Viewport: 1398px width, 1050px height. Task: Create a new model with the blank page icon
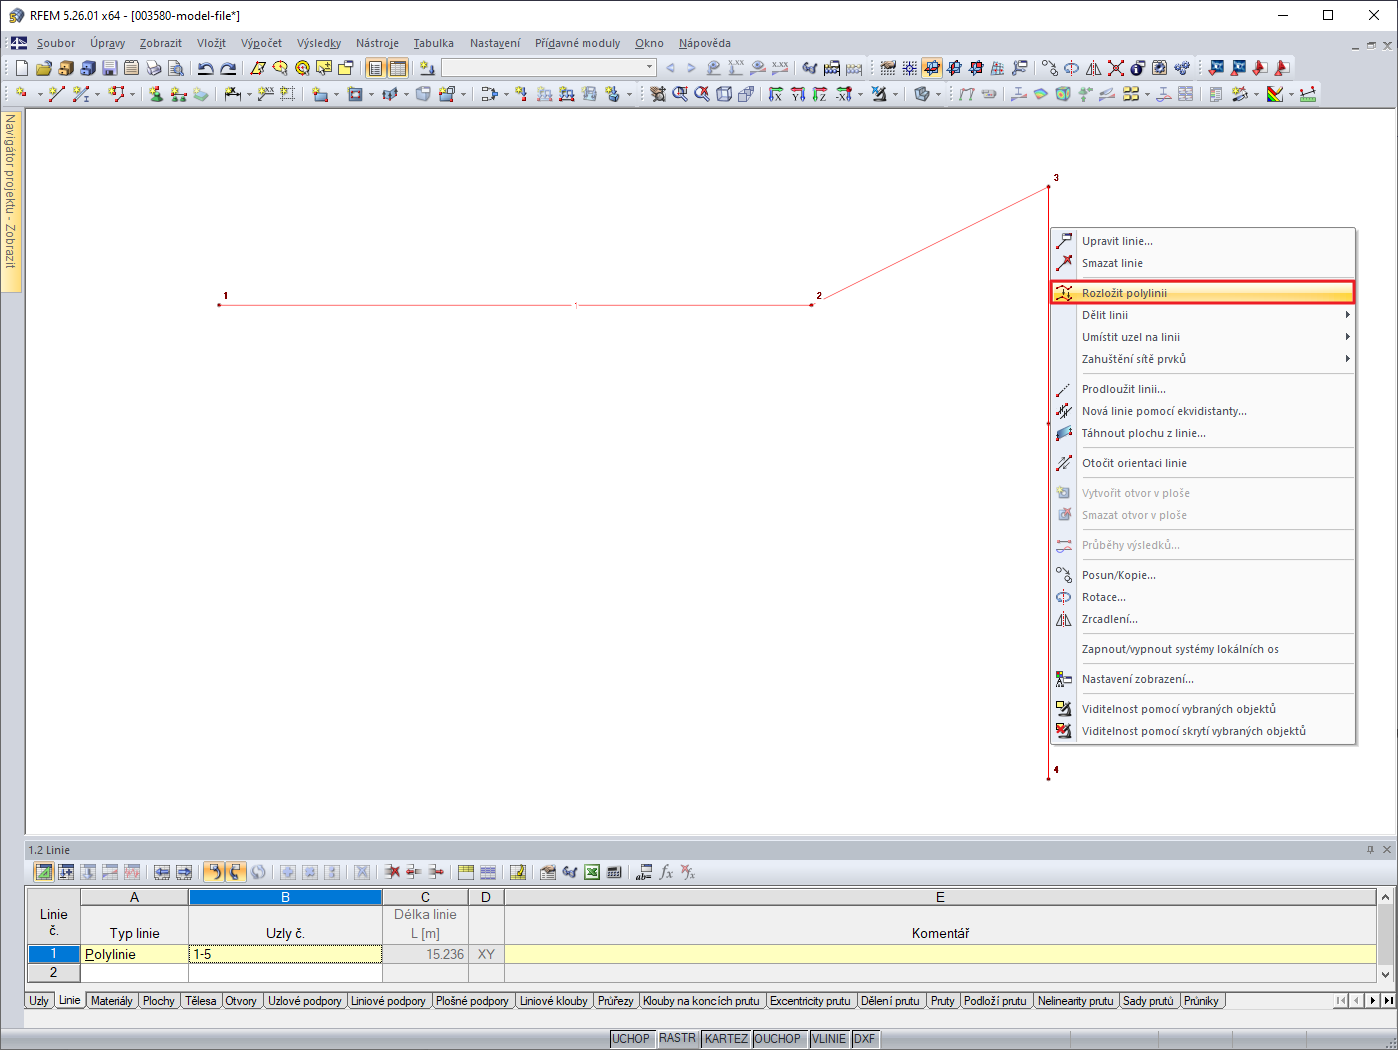(x=22, y=68)
